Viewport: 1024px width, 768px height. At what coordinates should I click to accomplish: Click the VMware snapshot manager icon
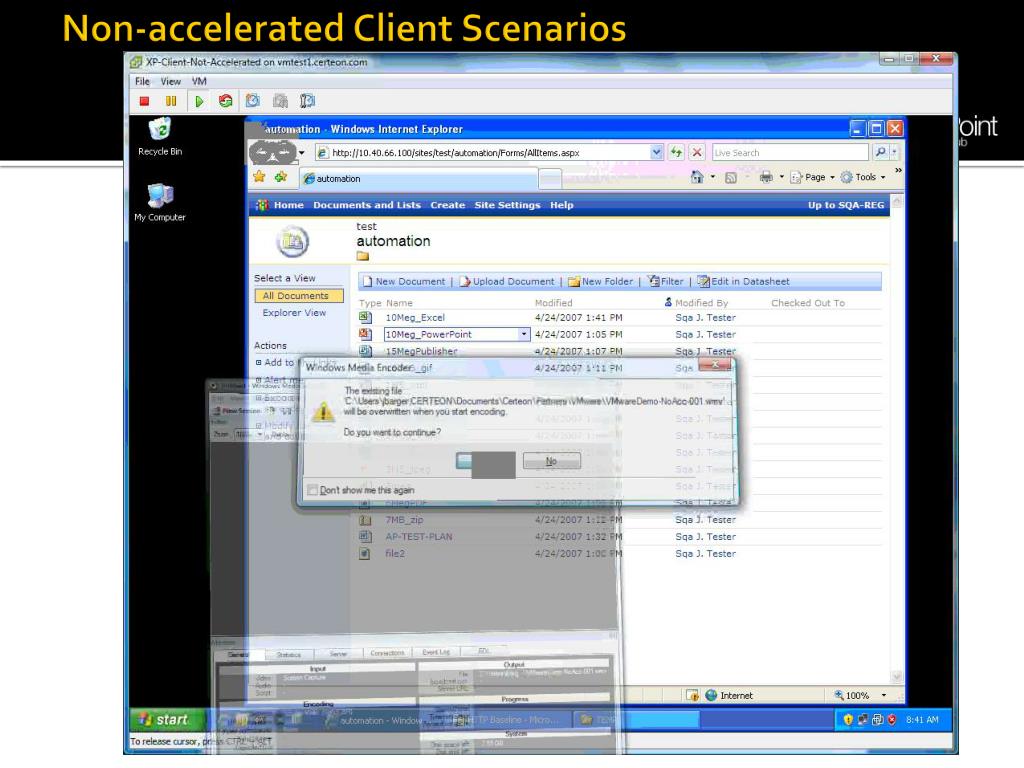[x=308, y=101]
